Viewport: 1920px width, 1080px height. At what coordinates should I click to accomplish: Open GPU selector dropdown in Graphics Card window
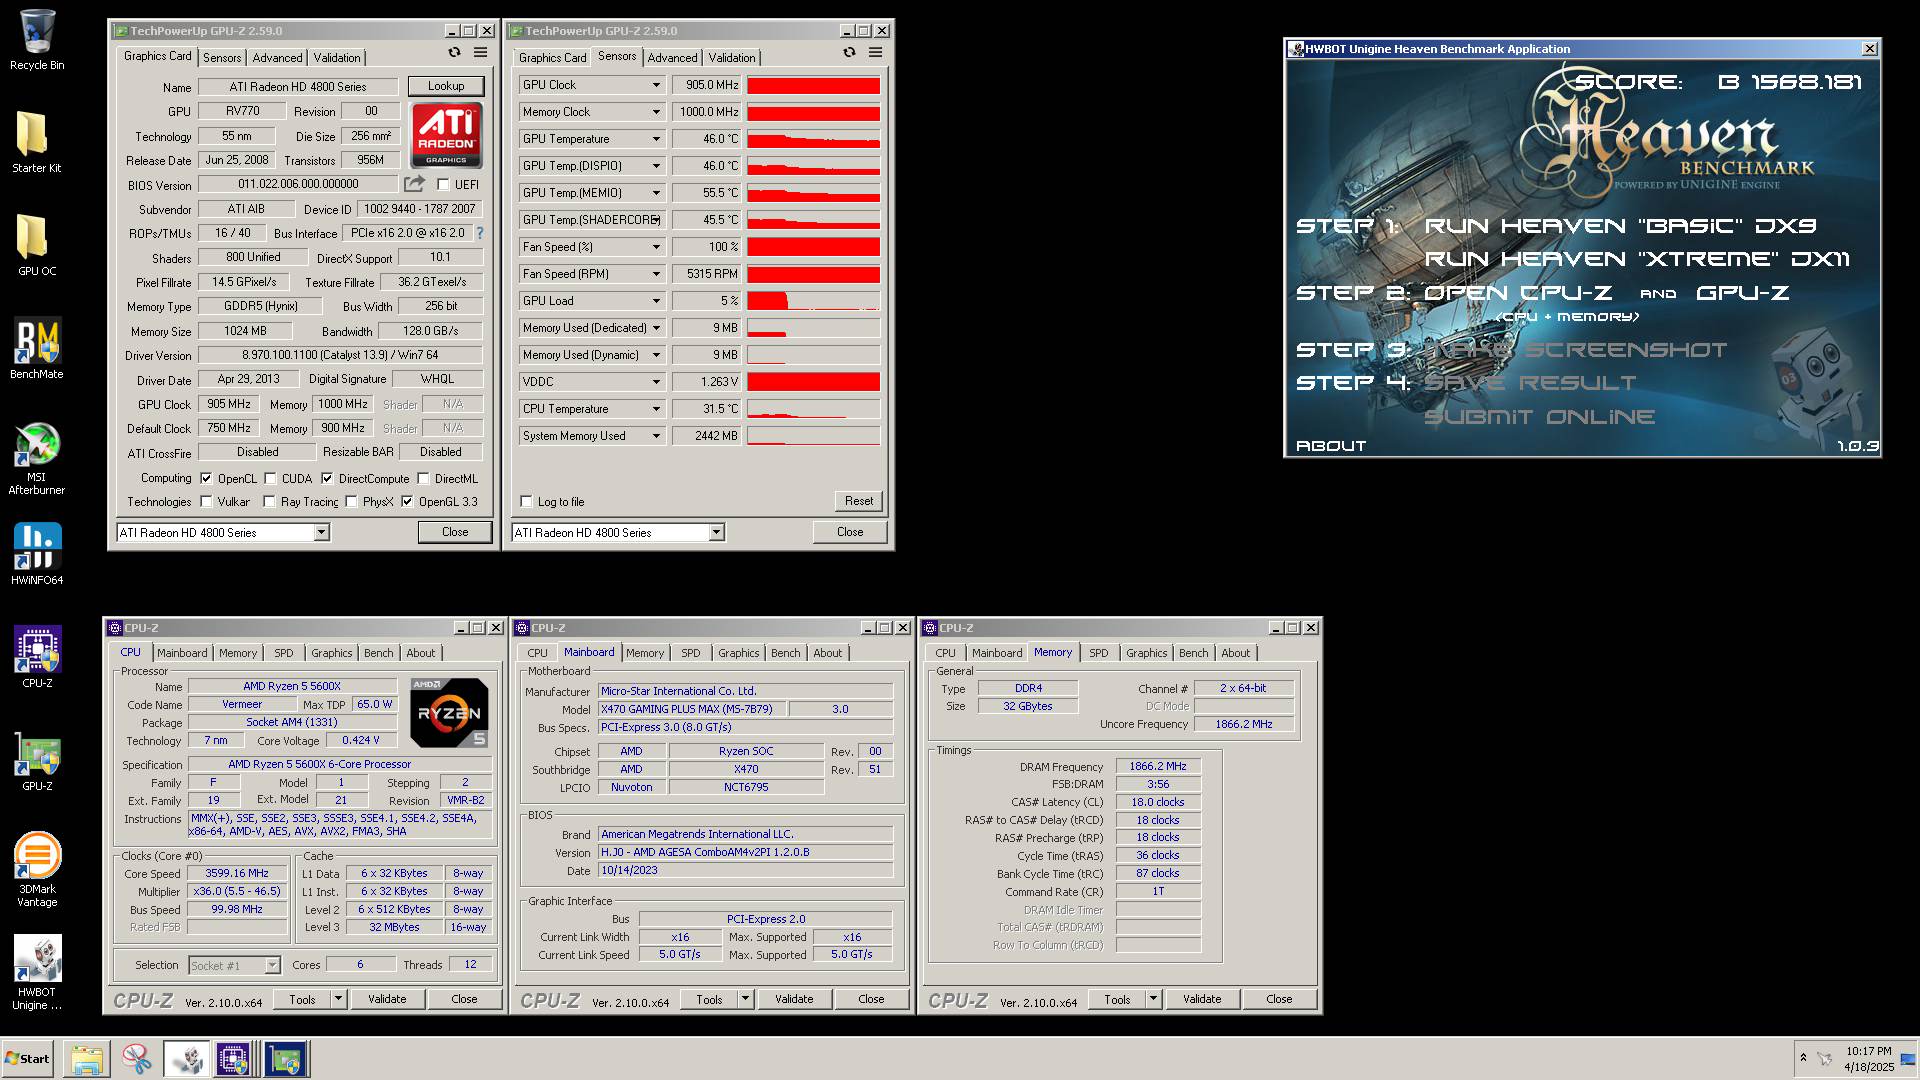[321, 533]
